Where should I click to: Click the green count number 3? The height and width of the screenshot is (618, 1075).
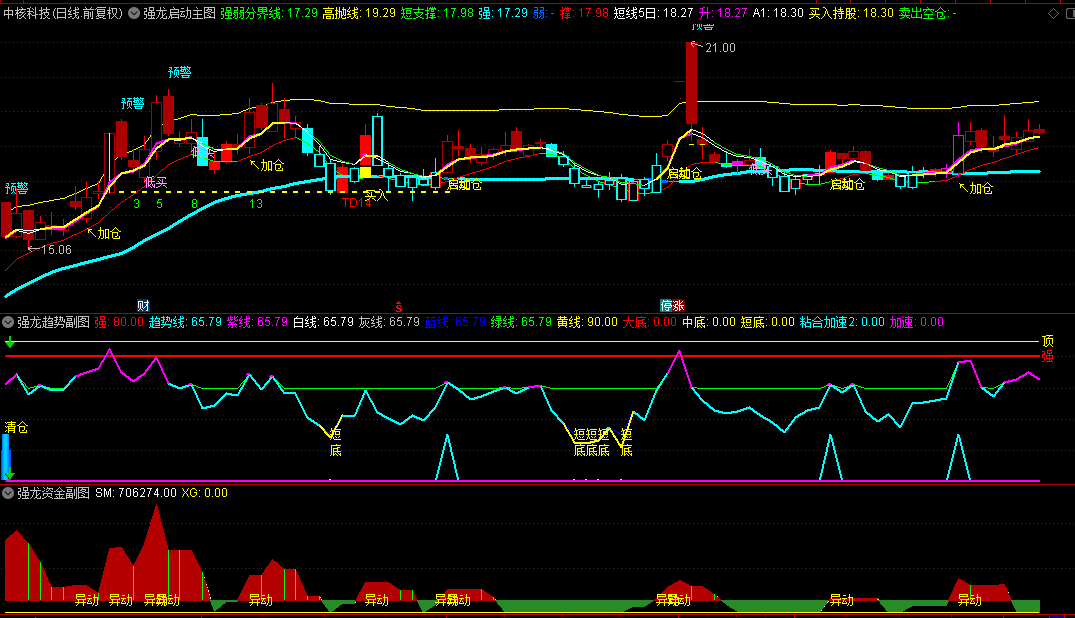coord(136,204)
